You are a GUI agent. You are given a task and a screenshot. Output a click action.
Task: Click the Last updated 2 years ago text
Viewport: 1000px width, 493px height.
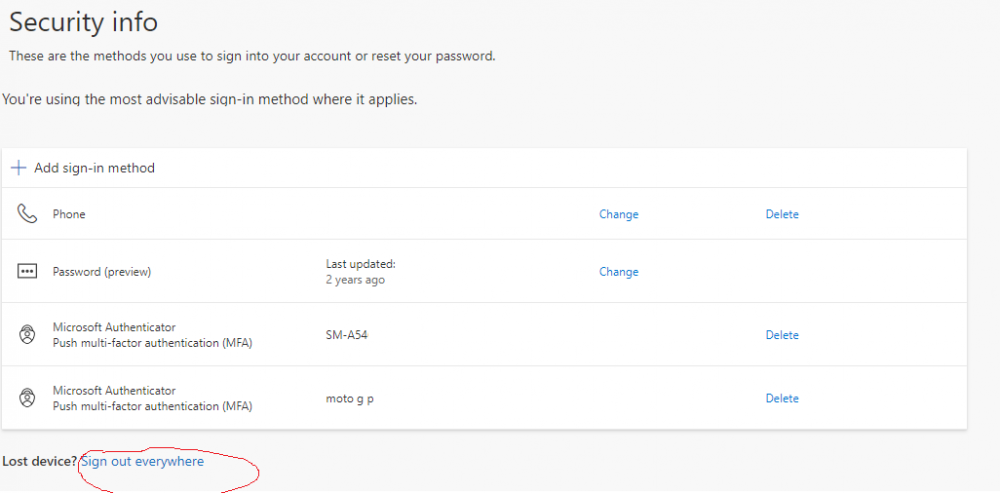coord(361,272)
